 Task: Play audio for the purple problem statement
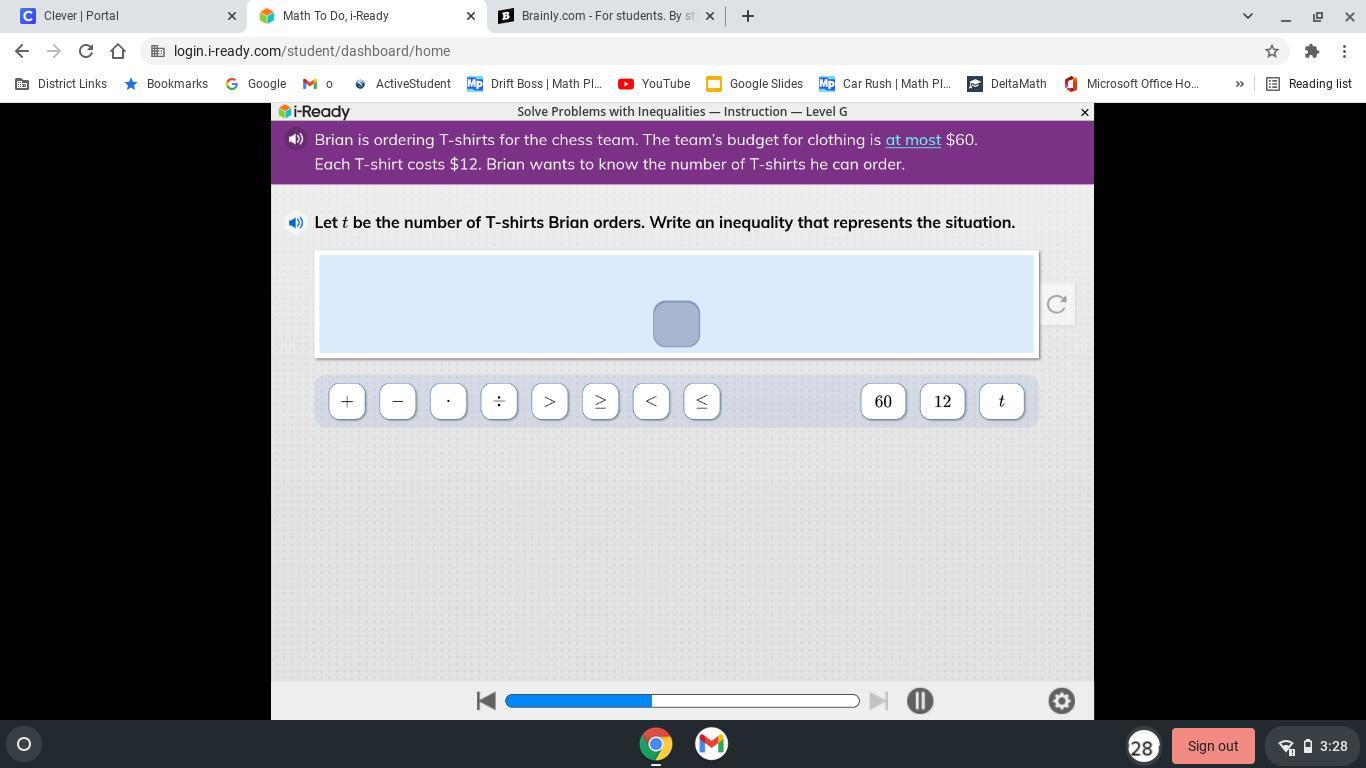(x=295, y=140)
